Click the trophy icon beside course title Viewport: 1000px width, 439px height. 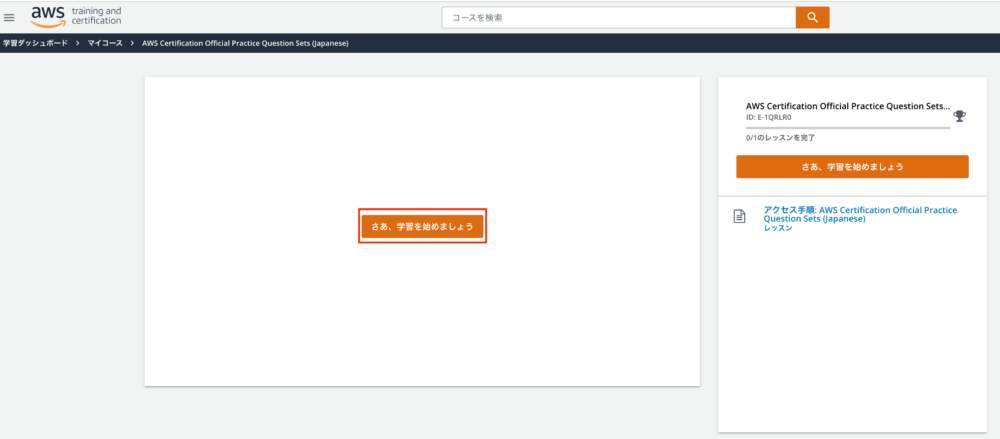tap(959, 116)
